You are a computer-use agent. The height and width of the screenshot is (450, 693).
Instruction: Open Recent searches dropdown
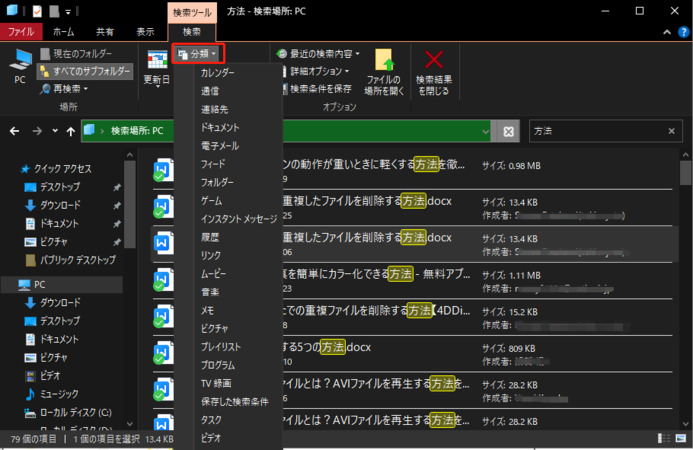tap(318, 54)
